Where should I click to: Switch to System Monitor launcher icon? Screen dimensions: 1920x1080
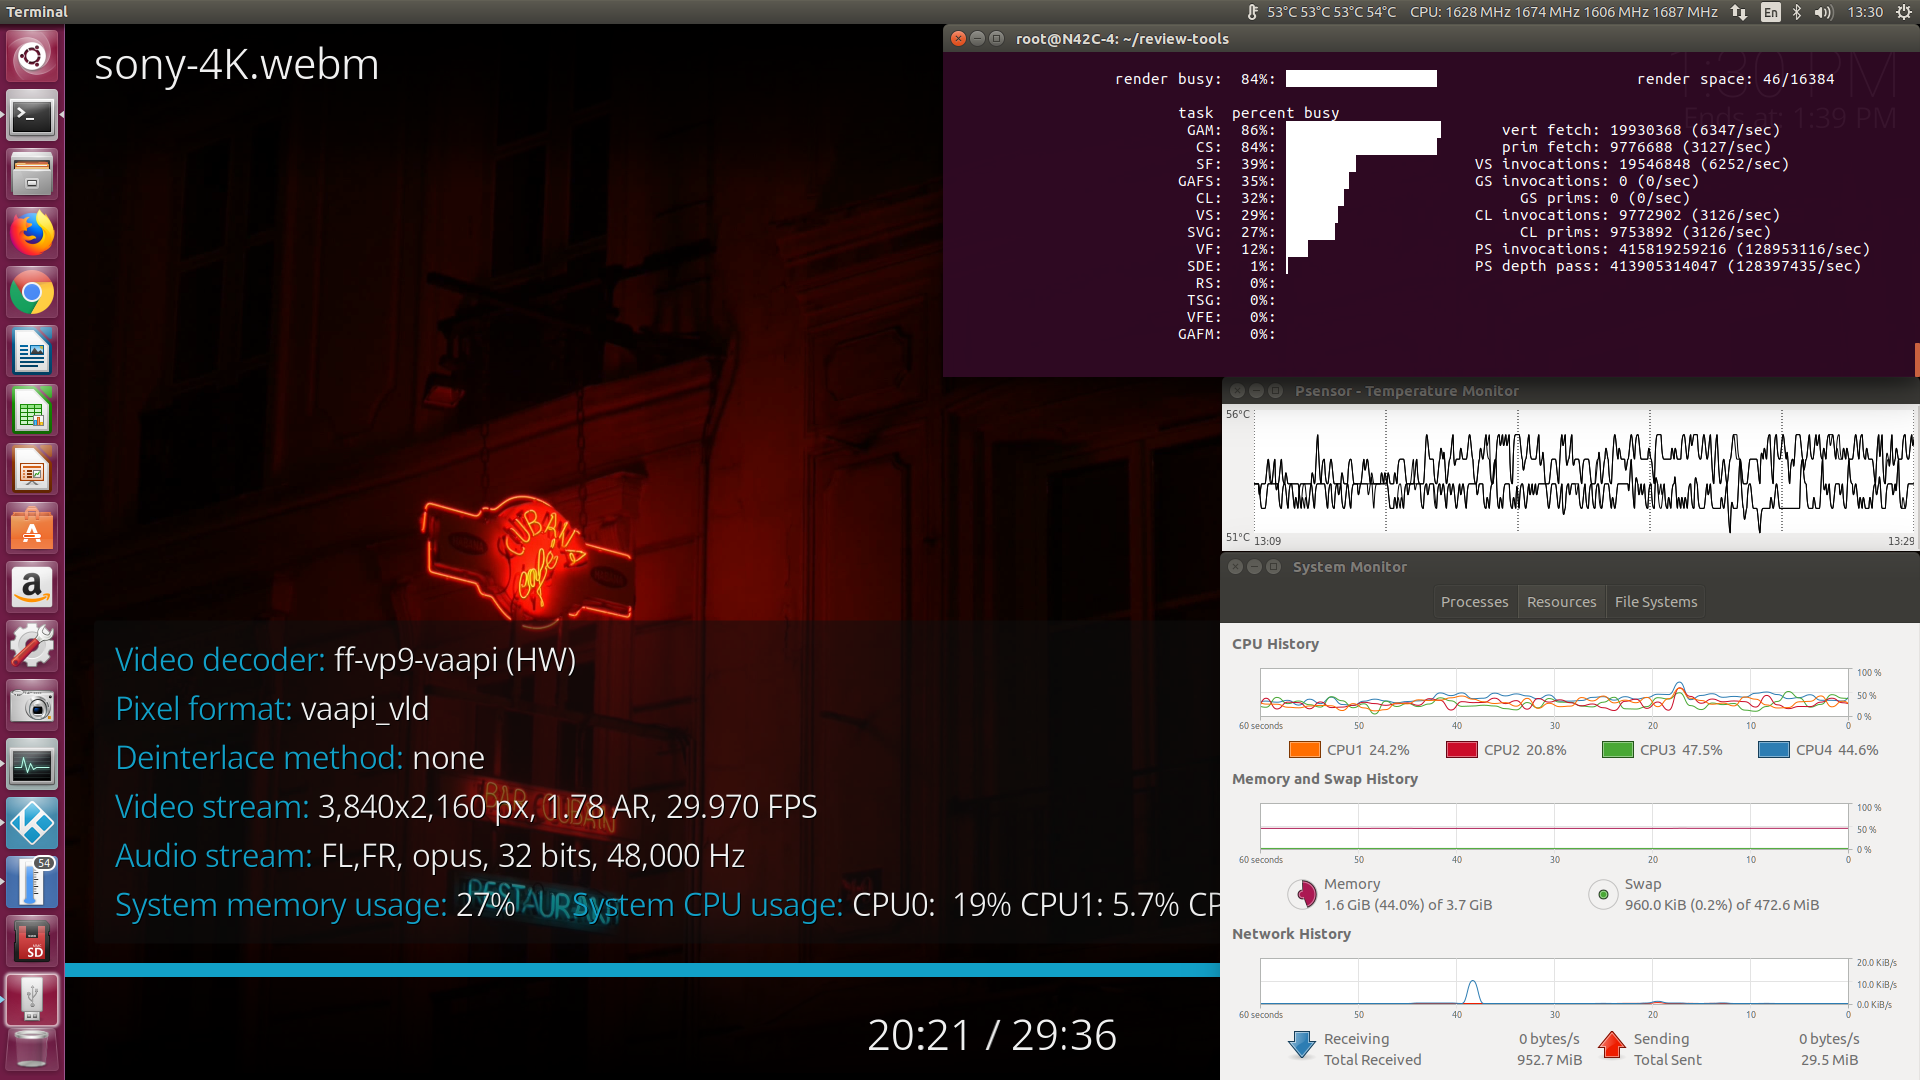[x=32, y=764]
